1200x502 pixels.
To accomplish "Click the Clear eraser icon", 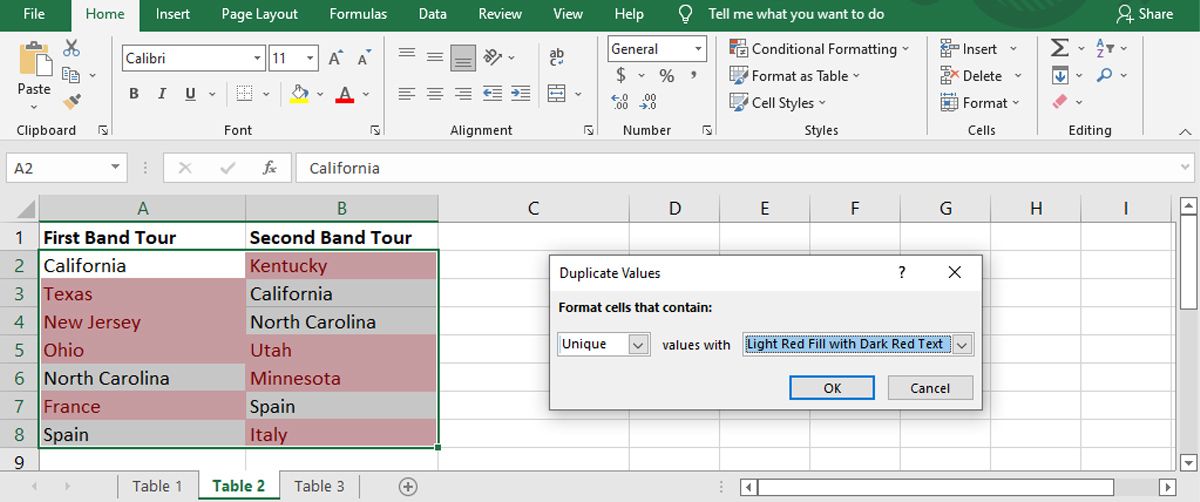I will (1060, 101).
